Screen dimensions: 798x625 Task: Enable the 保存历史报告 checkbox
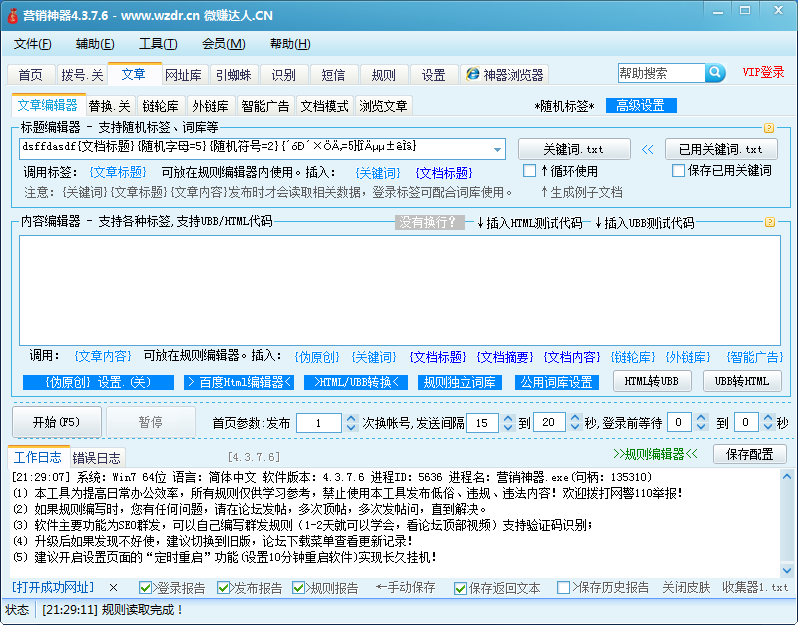(x=563, y=588)
